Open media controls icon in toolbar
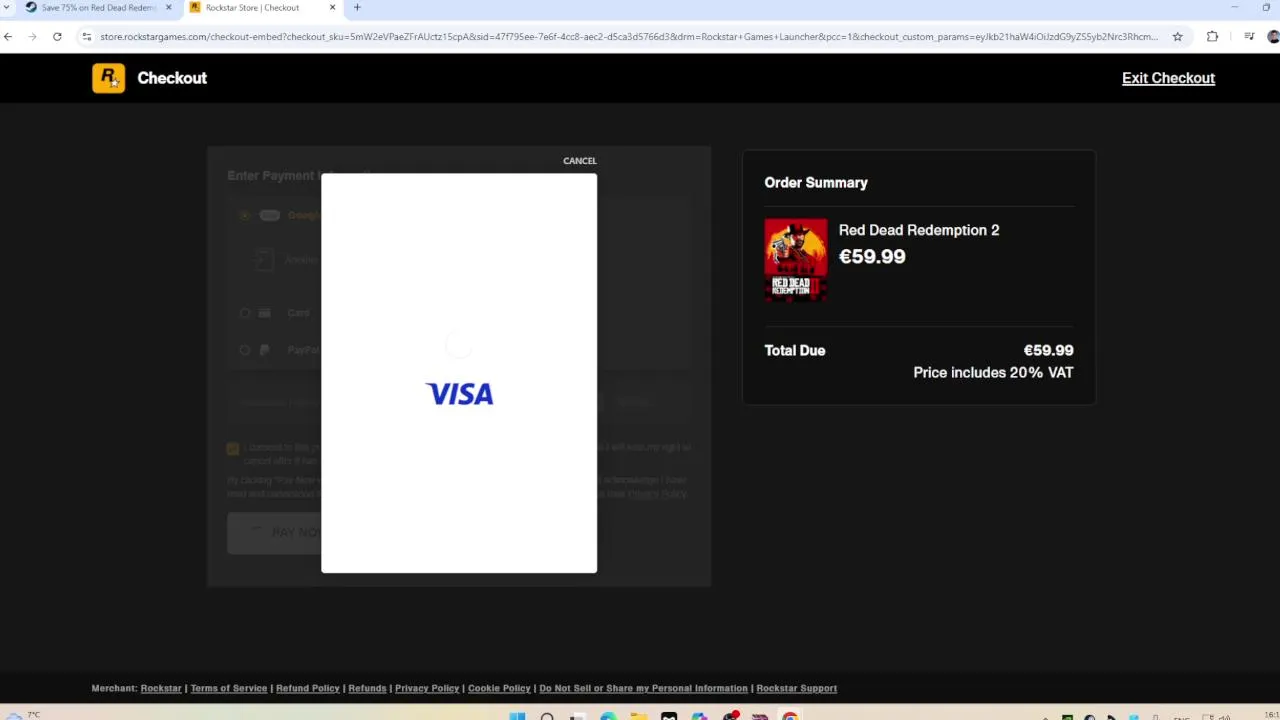The height and width of the screenshot is (720, 1280). click(x=1249, y=37)
